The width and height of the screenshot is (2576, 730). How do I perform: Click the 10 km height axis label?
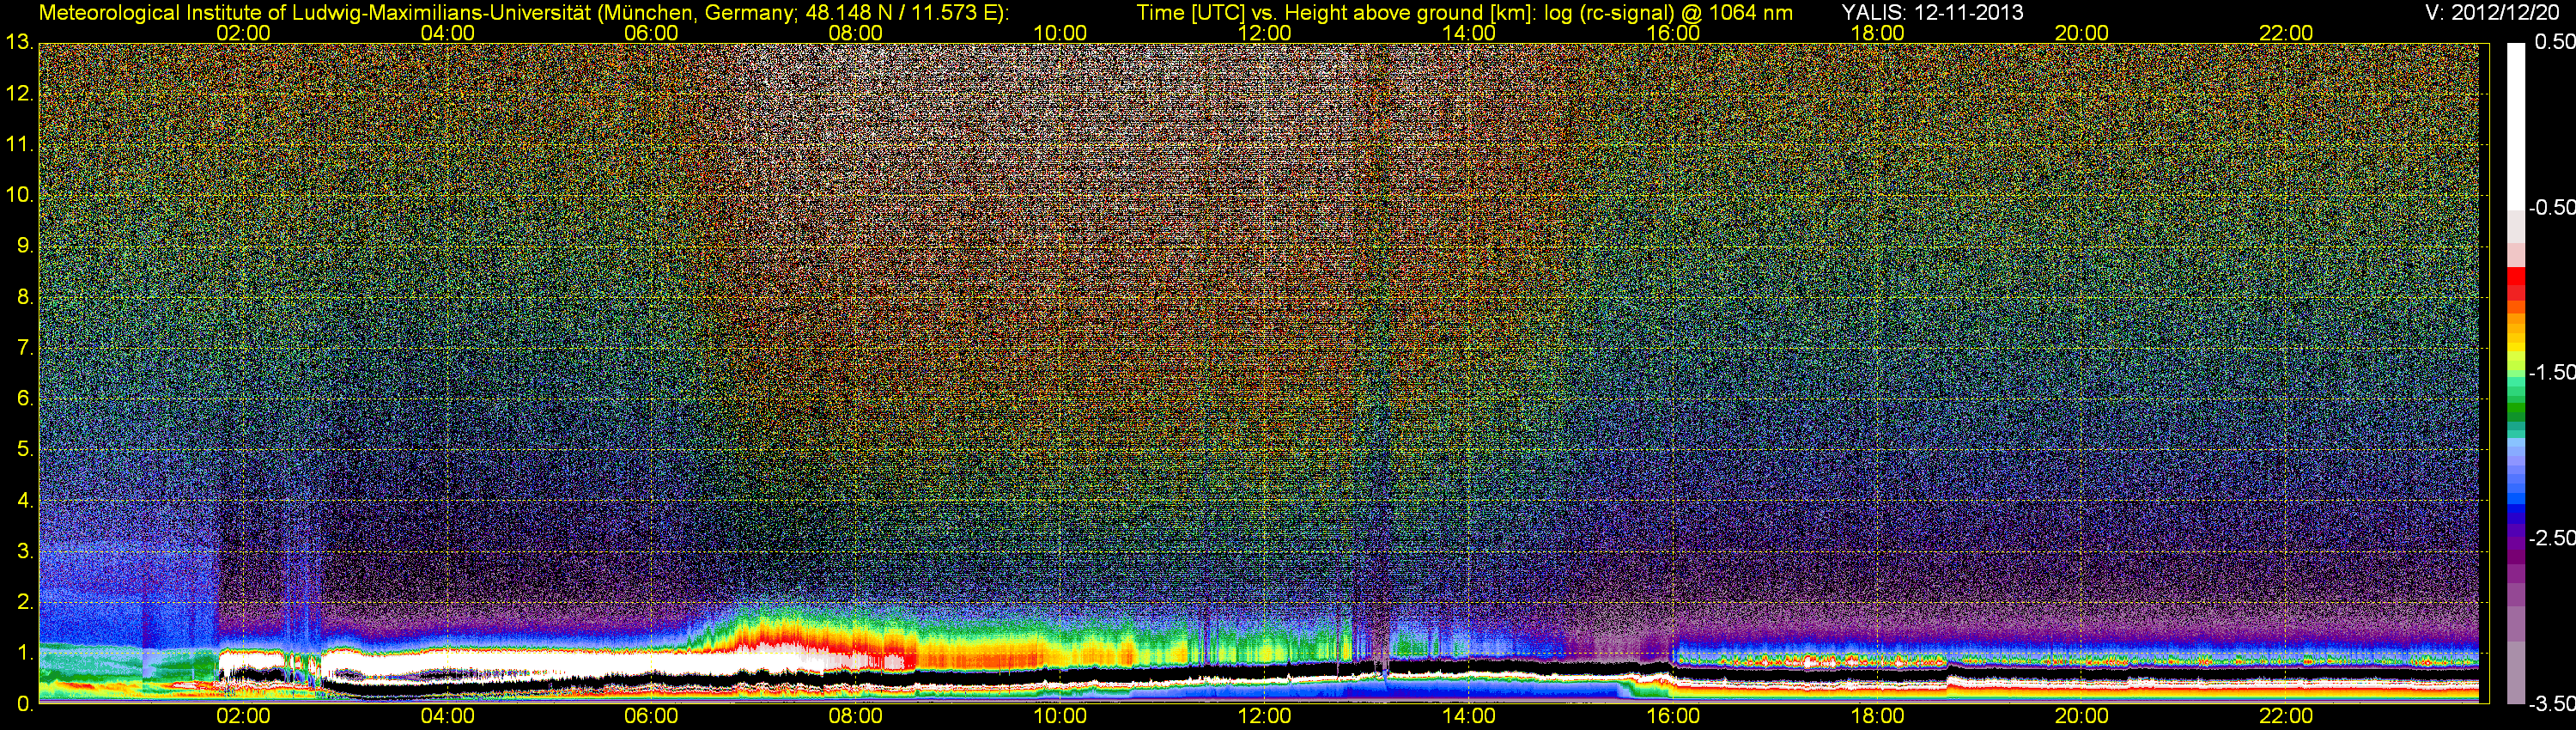19,195
